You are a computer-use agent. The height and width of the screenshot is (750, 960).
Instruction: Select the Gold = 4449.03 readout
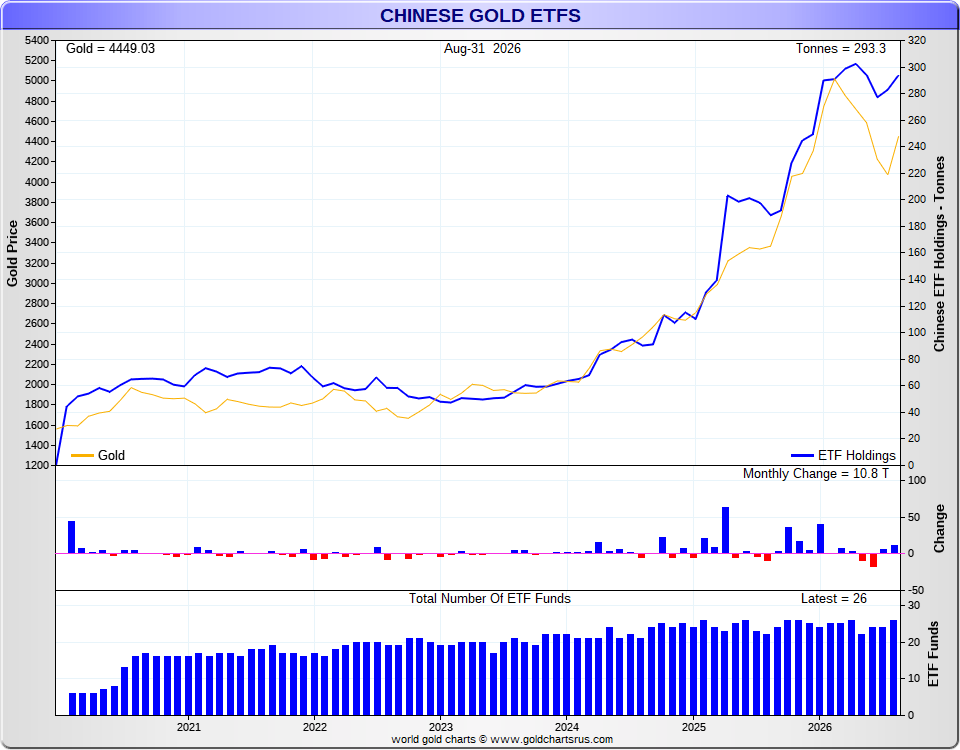click(x=110, y=48)
